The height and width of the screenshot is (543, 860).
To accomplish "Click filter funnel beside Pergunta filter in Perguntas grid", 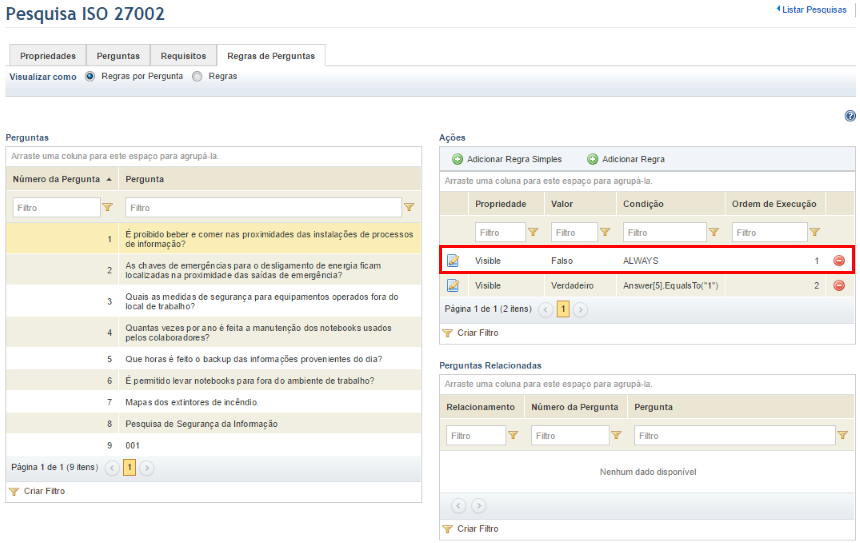I will point(409,207).
